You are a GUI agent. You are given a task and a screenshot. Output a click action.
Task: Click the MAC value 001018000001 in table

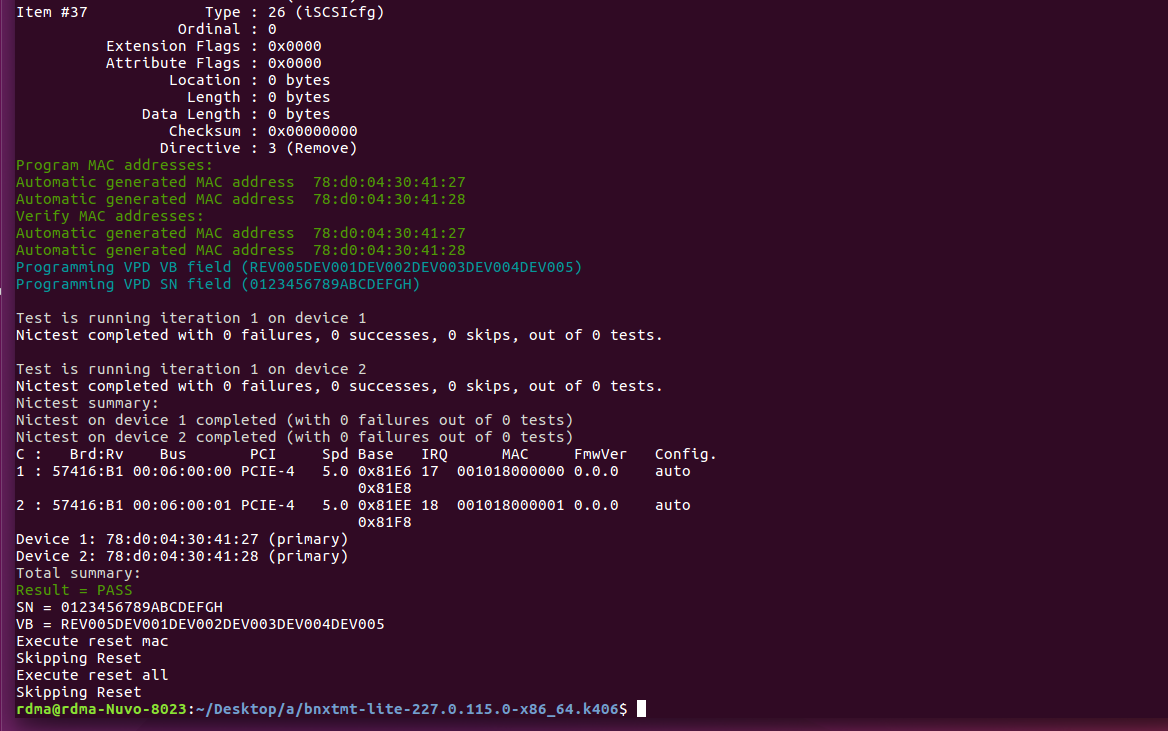coord(510,505)
